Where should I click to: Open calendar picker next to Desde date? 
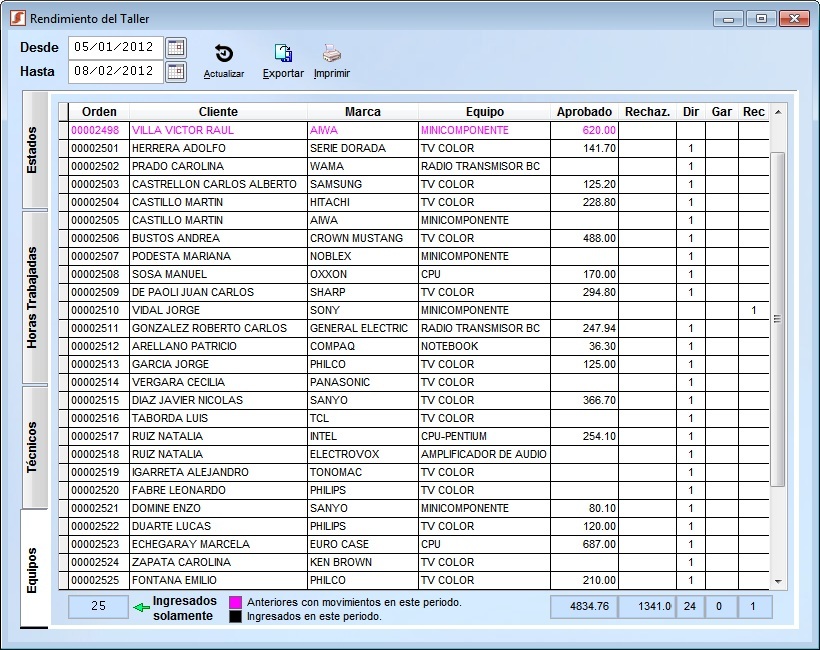176,47
